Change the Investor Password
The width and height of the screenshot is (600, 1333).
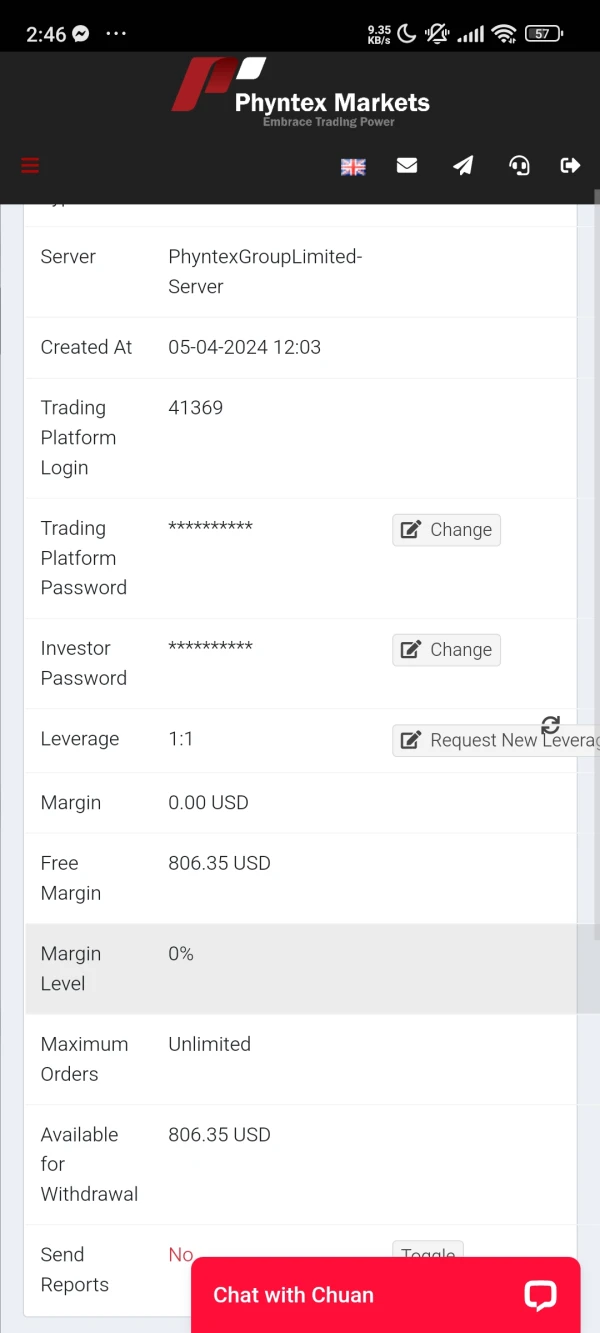point(446,650)
